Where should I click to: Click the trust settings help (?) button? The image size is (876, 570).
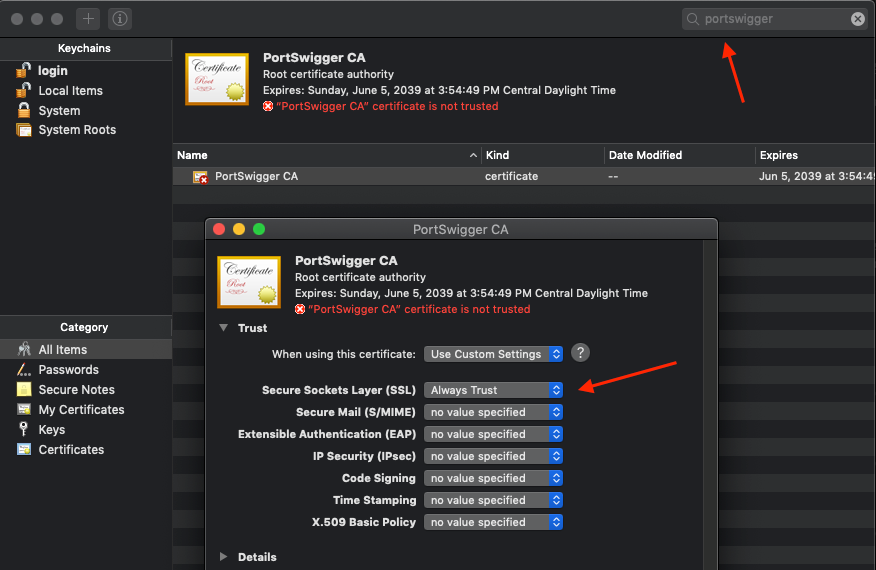pos(580,353)
